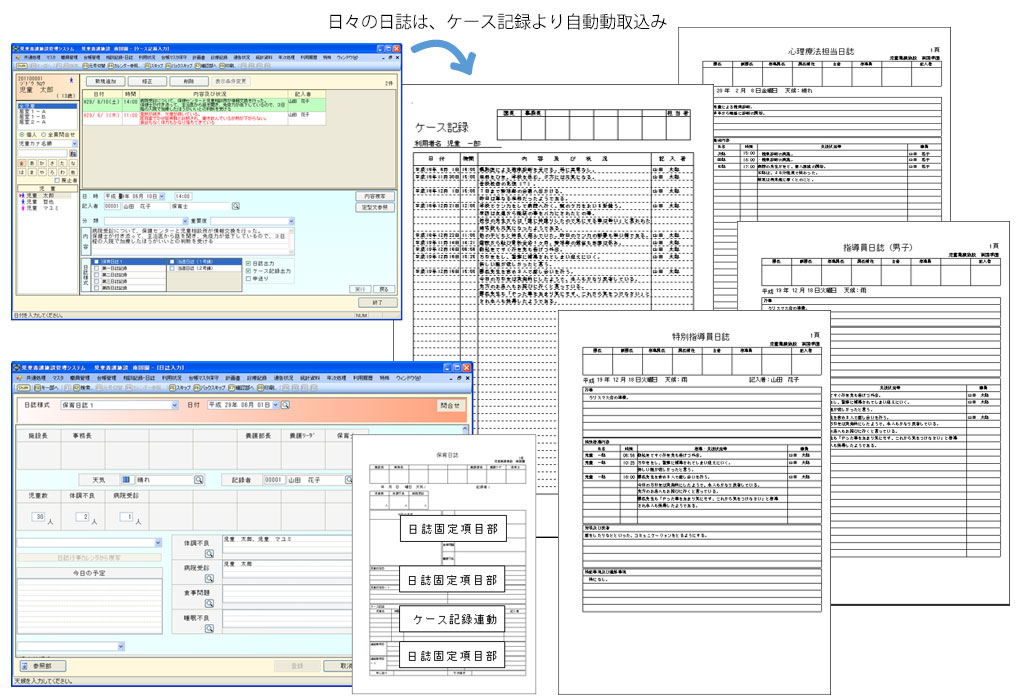Toggle the 日誌出力 checkbox
Viewport: 1016px width, 700px height.
point(249,263)
